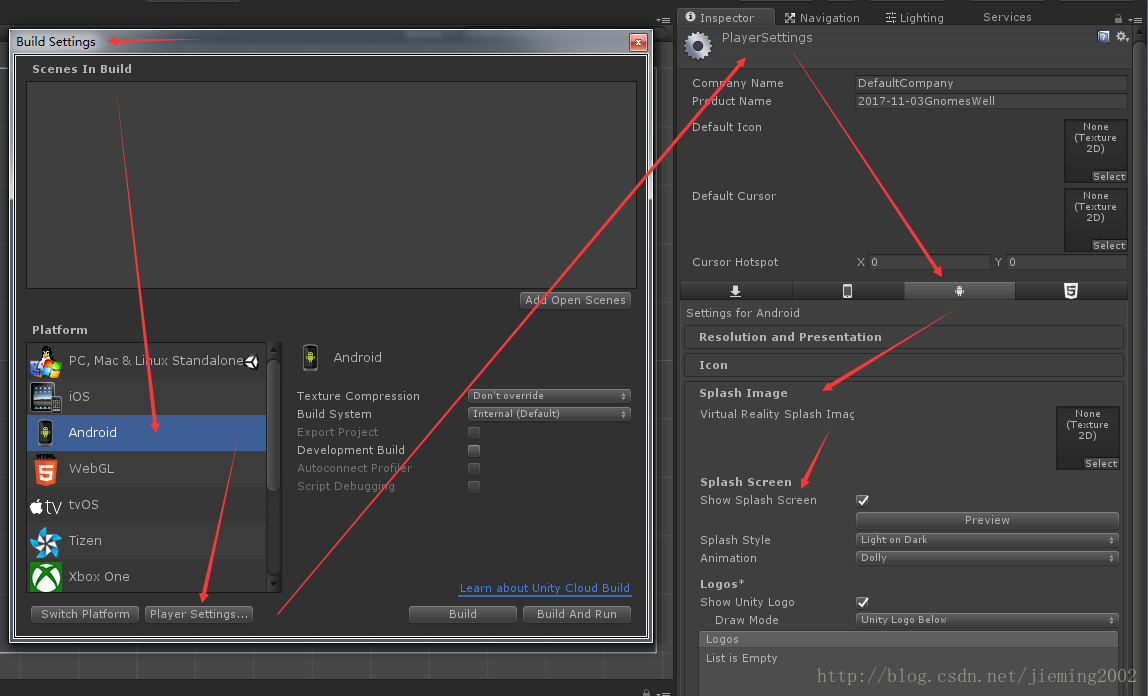Select a Default Cursor texture
1148x696 pixels.
pos(1108,246)
